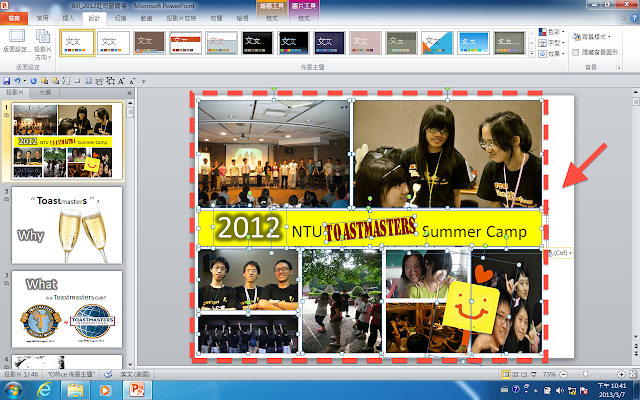Open the Background Styles dropdown
Screen dimensions: 640x400
(x=591, y=37)
